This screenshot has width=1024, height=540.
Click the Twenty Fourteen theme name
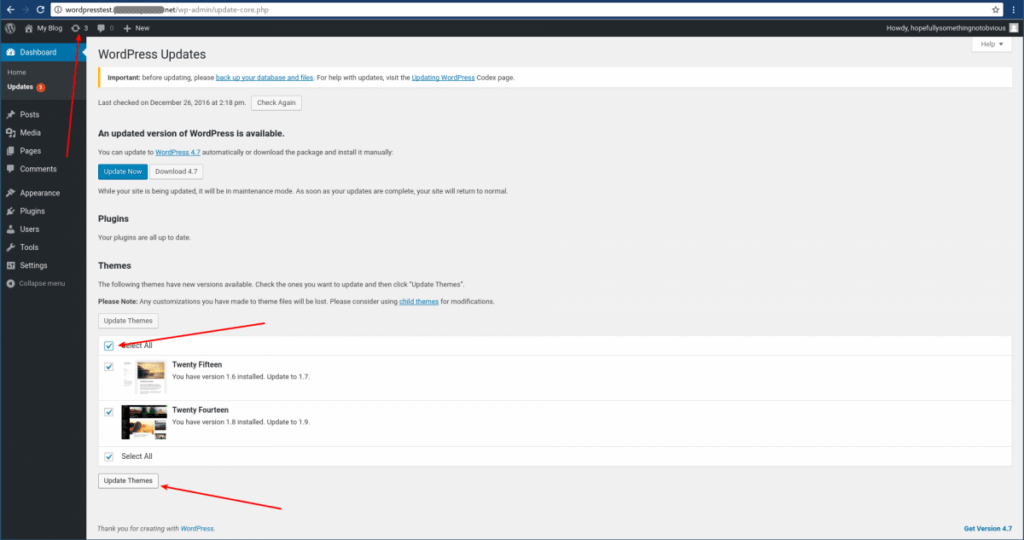click(x=200, y=410)
